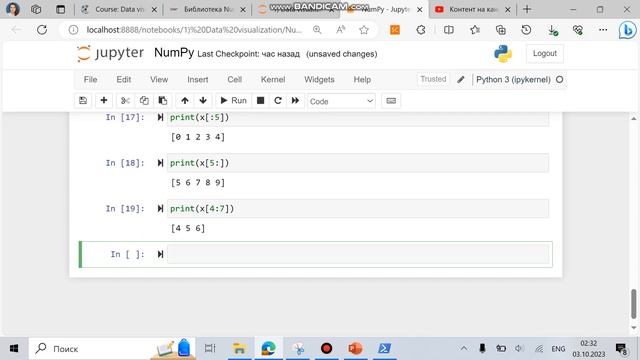Open the collections icon
640x360 pixels.
click(x=500, y=30)
